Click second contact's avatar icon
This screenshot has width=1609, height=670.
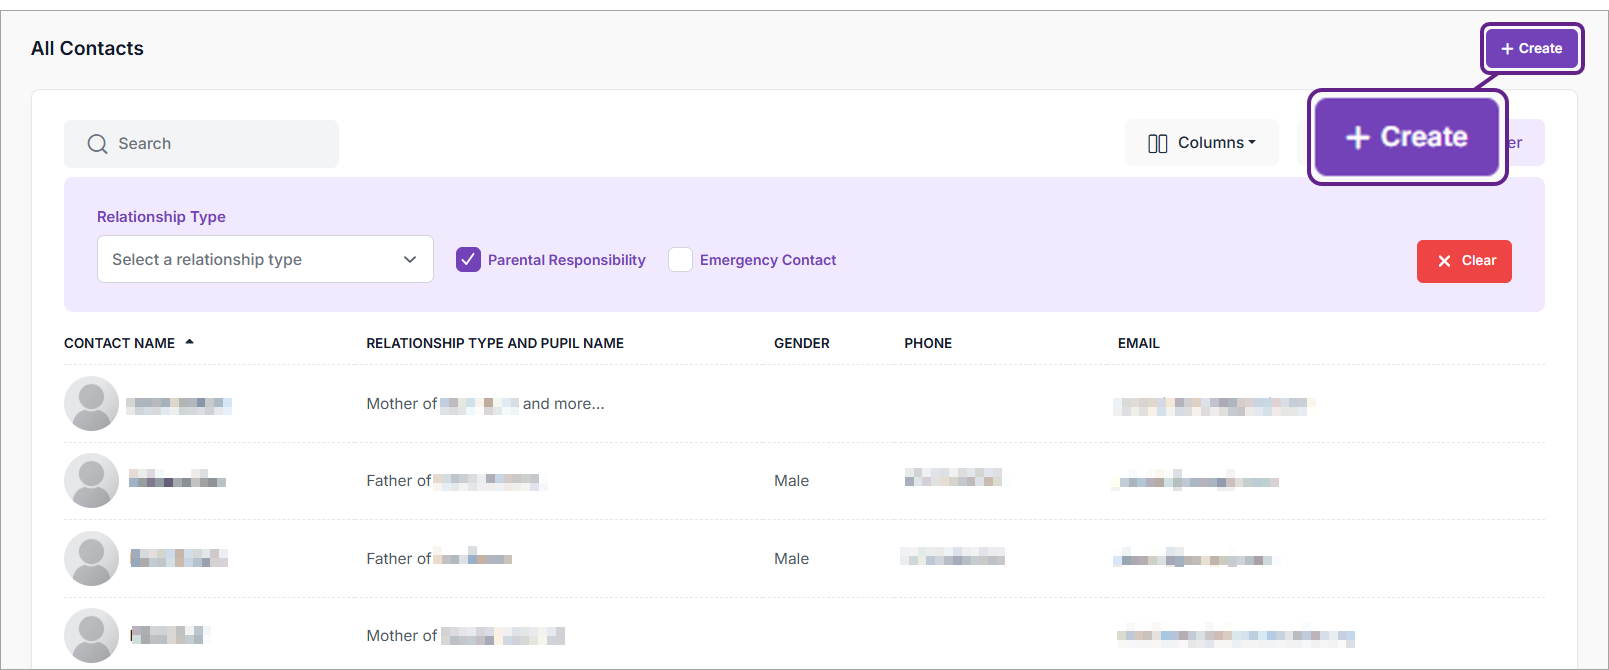pyautogui.click(x=91, y=481)
